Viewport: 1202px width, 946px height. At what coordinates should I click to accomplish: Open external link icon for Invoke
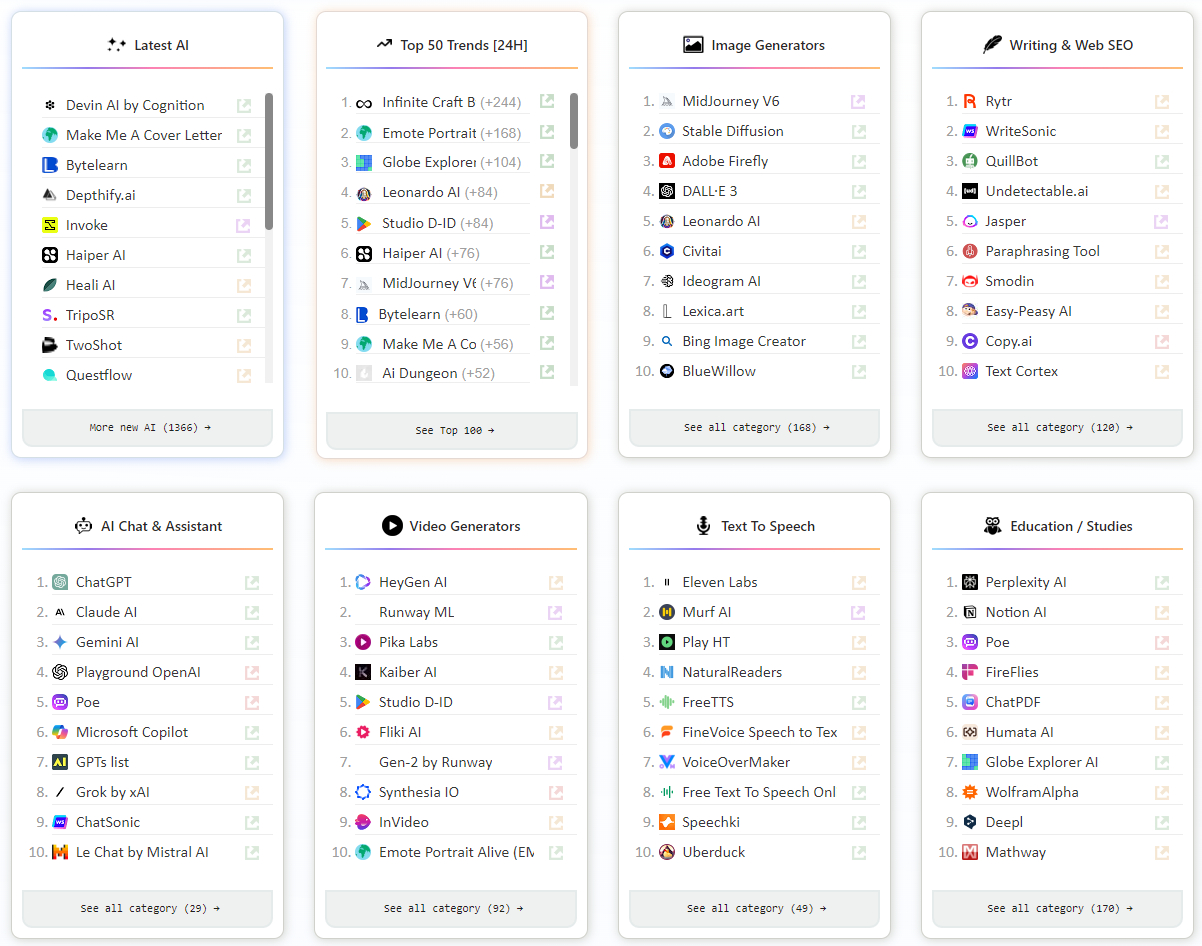click(x=244, y=226)
